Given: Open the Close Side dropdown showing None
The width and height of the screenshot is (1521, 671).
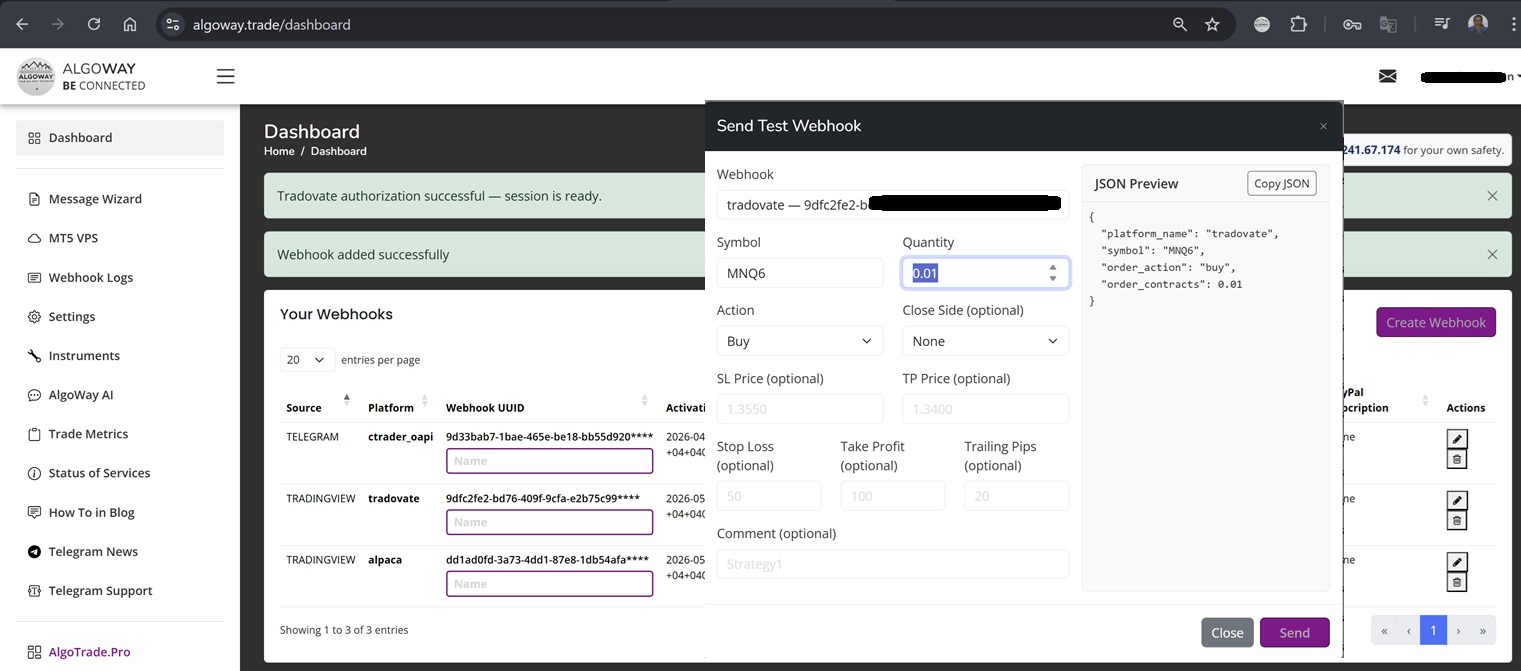Looking at the screenshot, I should (985, 341).
